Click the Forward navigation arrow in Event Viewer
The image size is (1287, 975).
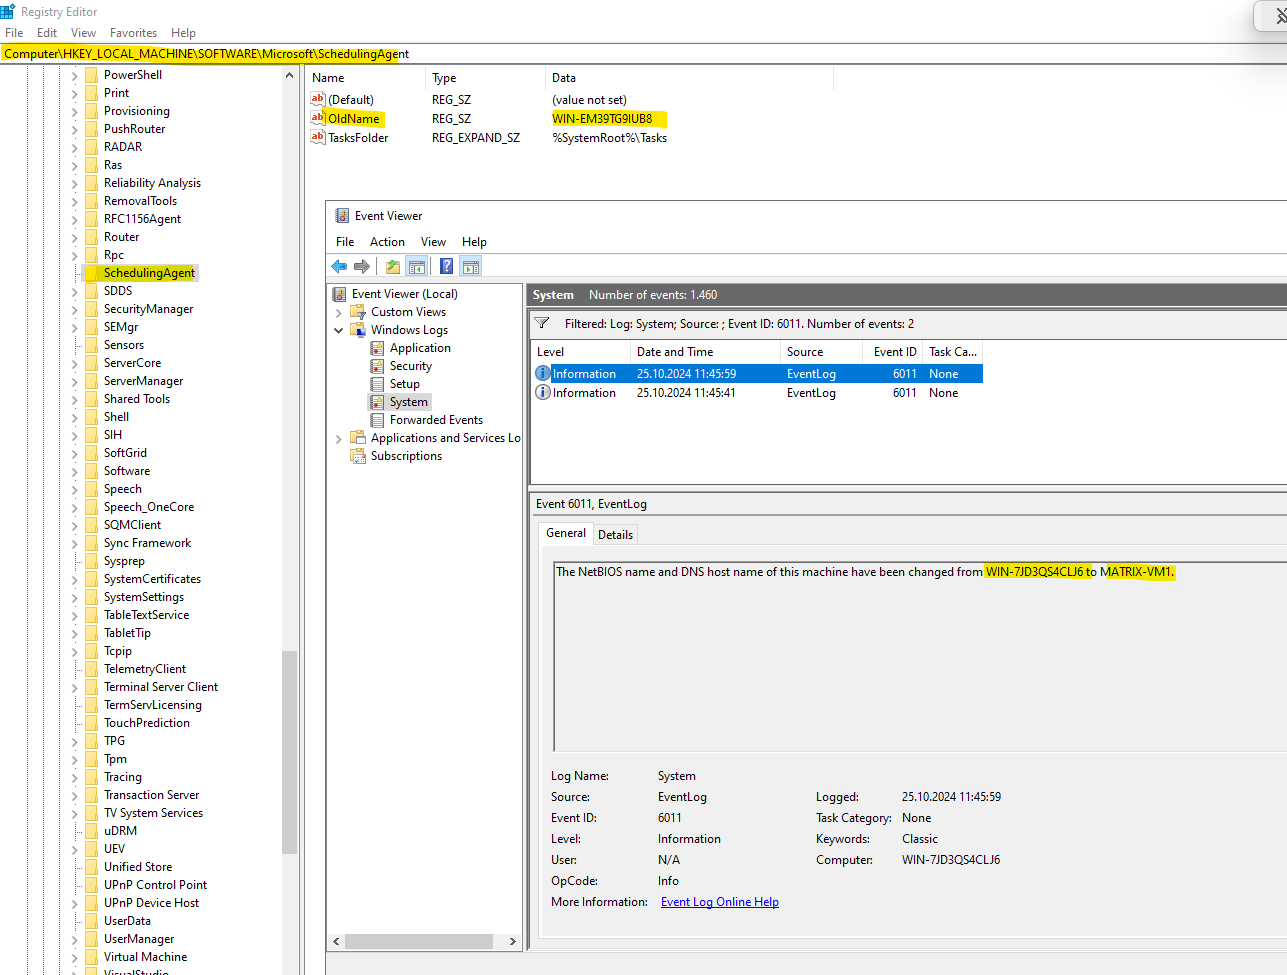click(x=362, y=266)
